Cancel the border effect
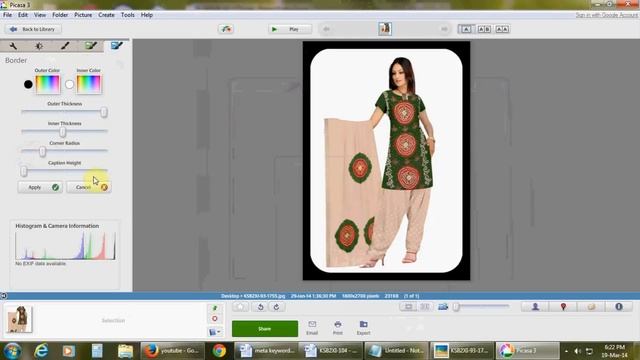Screen dimensions: 640x360 89,187
